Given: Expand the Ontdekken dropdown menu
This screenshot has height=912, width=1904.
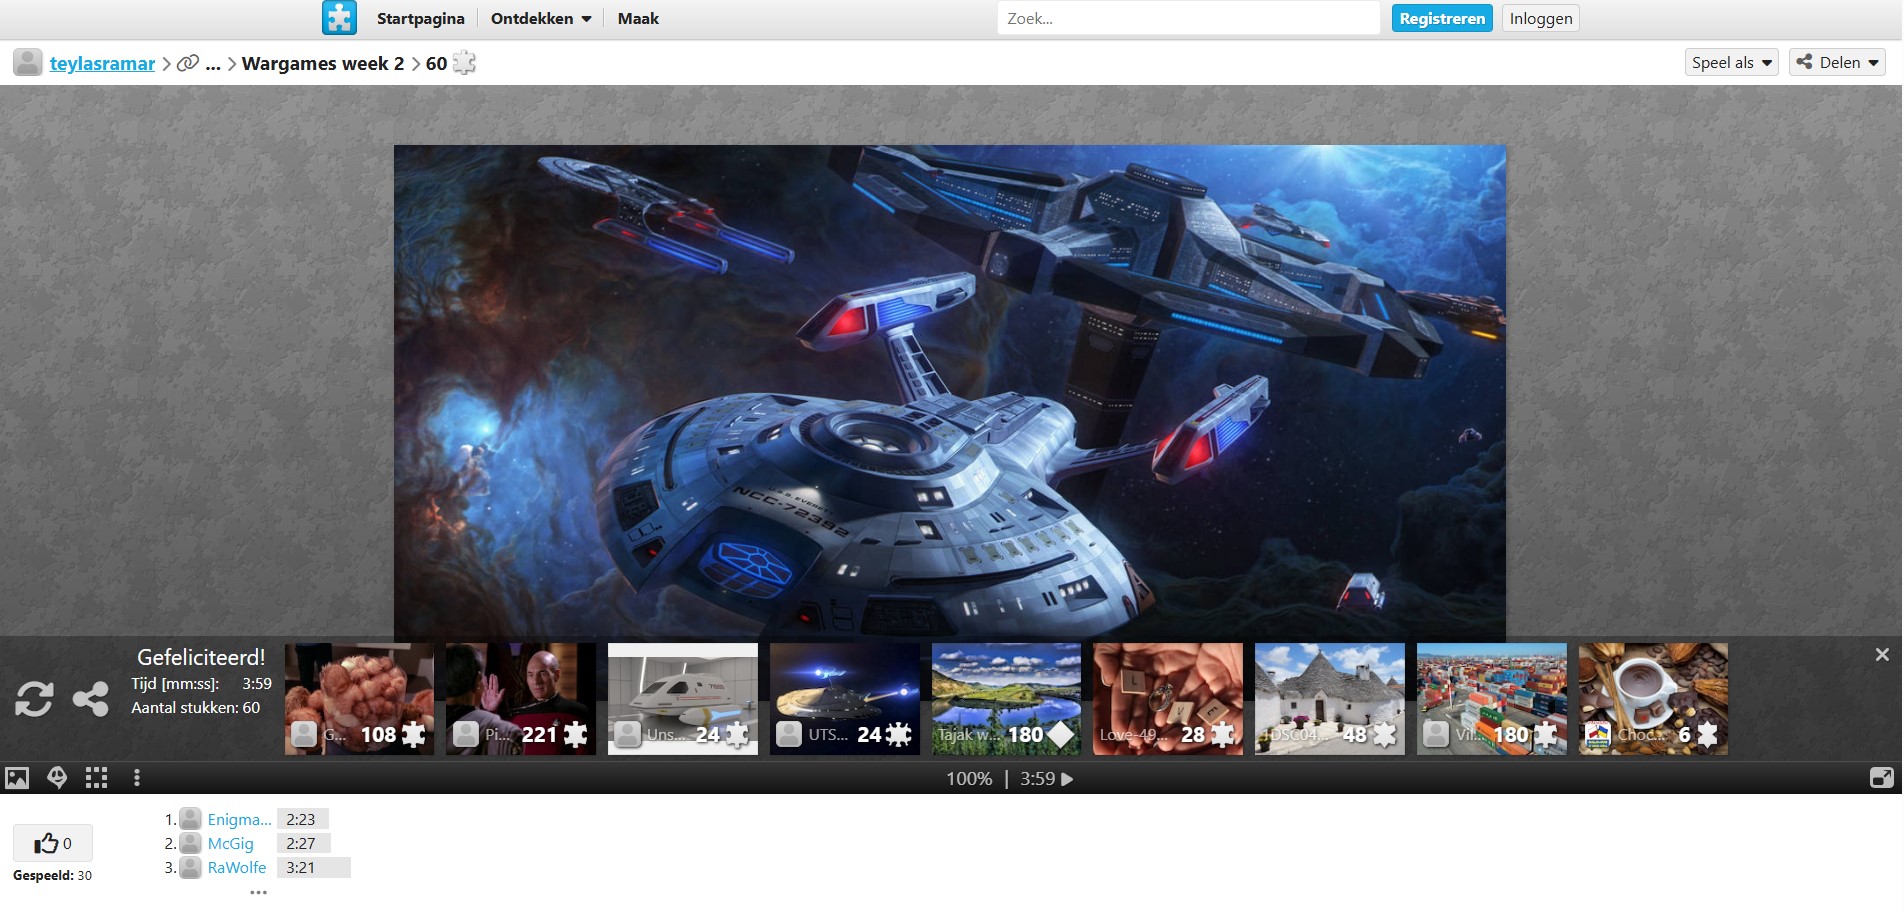Looking at the screenshot, I should [x=541, y=18].
